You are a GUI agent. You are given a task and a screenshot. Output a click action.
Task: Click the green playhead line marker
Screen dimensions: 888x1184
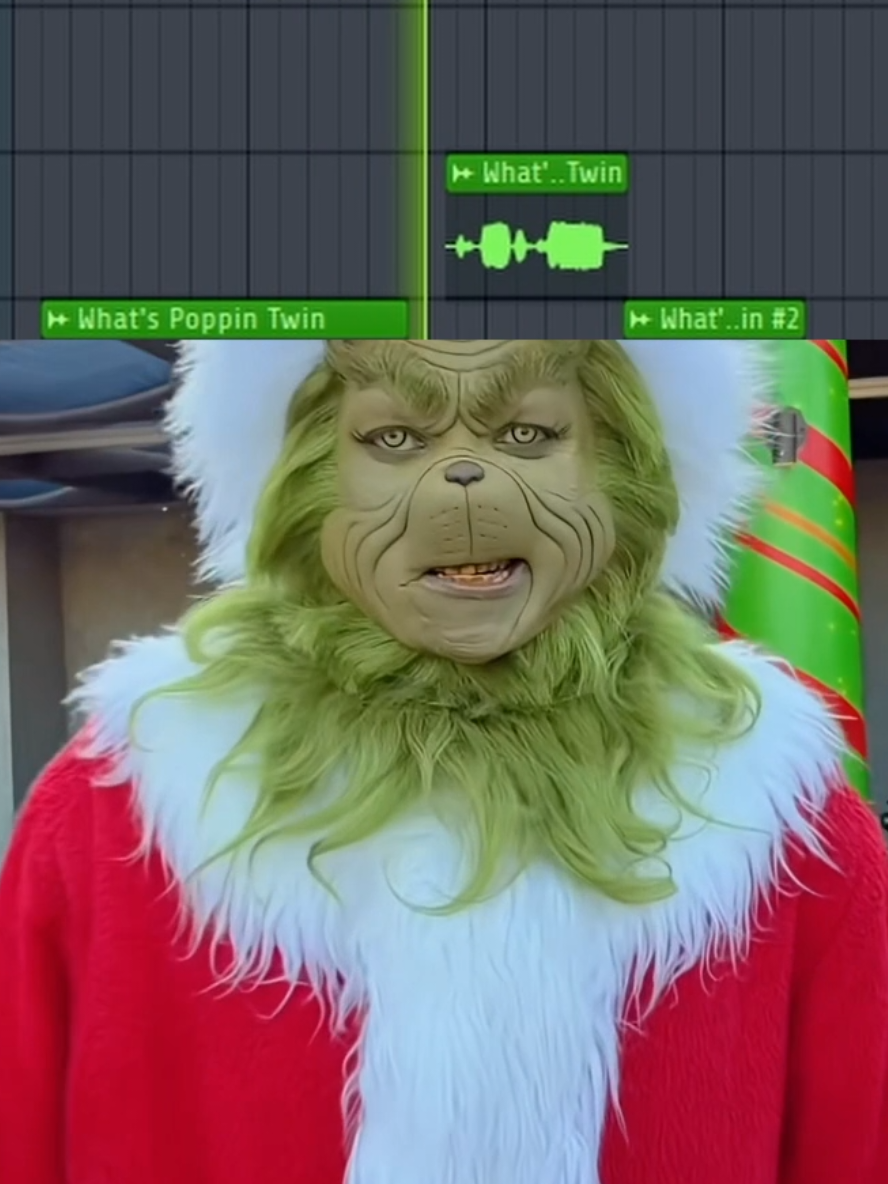(425, 169)
